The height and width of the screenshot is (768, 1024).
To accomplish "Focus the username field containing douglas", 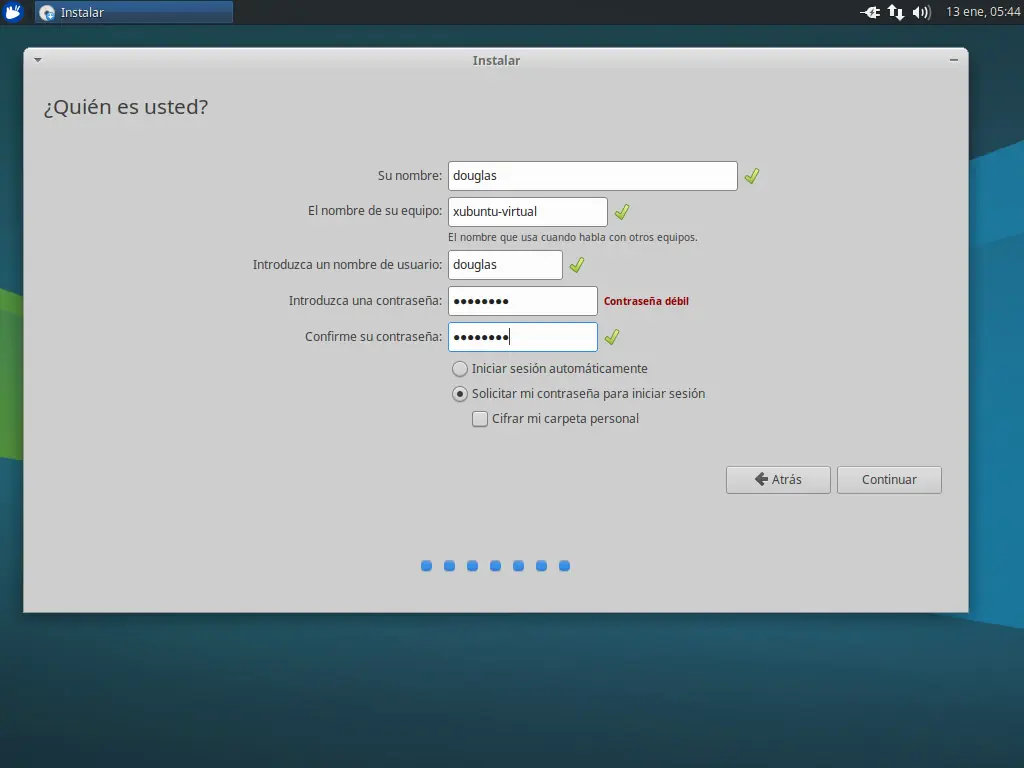I will pos(505,264).
